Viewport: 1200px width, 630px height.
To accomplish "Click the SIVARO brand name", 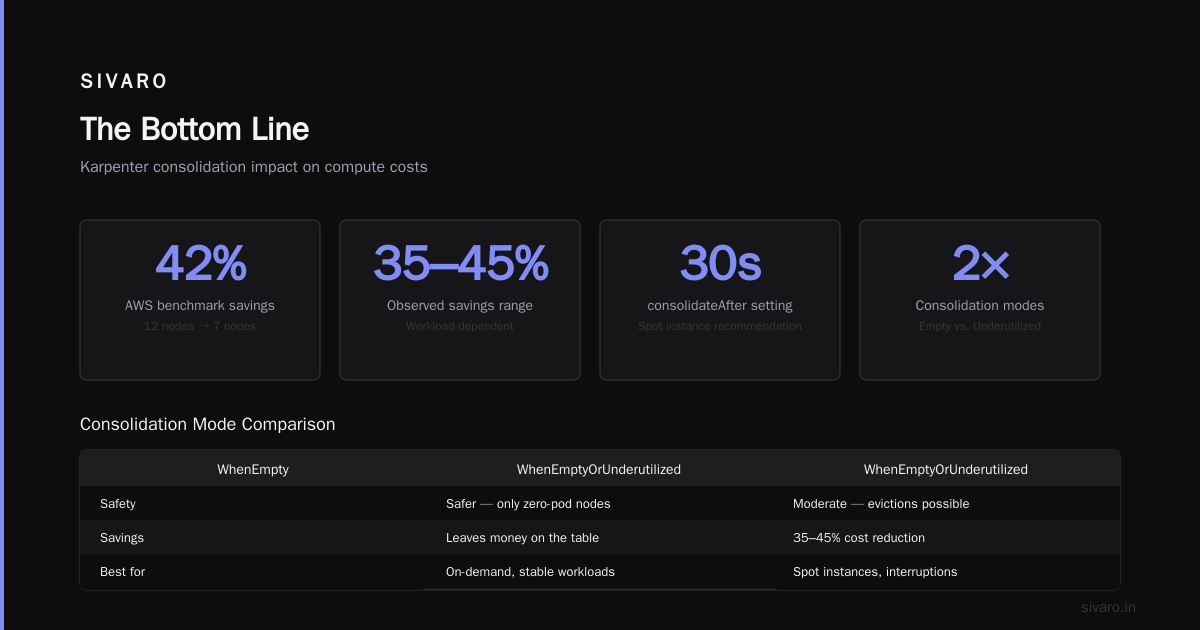I will (x=124, y=82).
